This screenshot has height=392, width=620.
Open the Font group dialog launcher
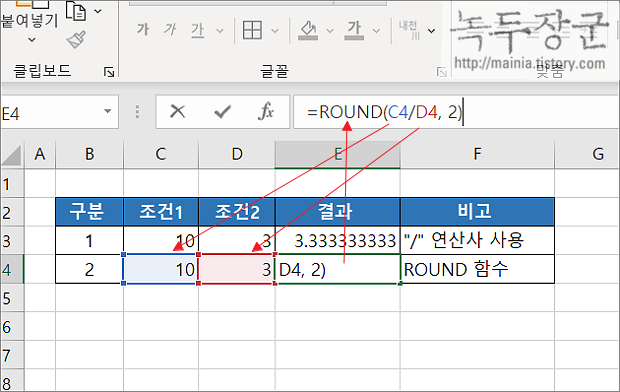click(x=442, y=72)
